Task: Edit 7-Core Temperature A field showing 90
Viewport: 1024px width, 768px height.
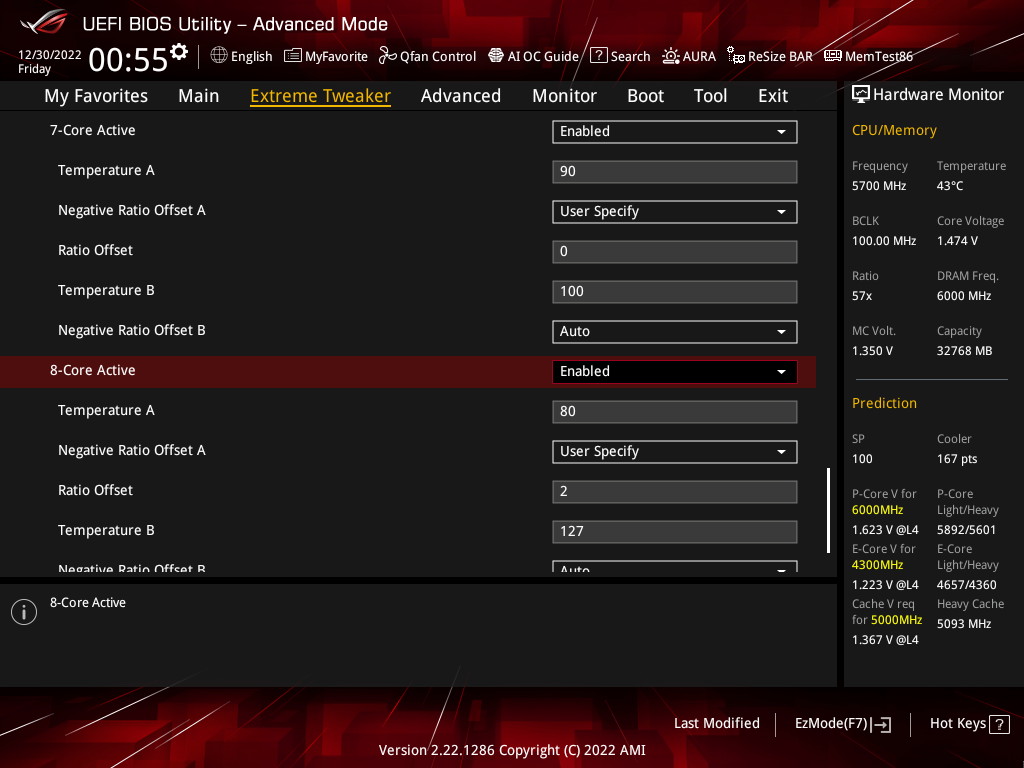Action: pyautogui.click(x=675, y=172)
